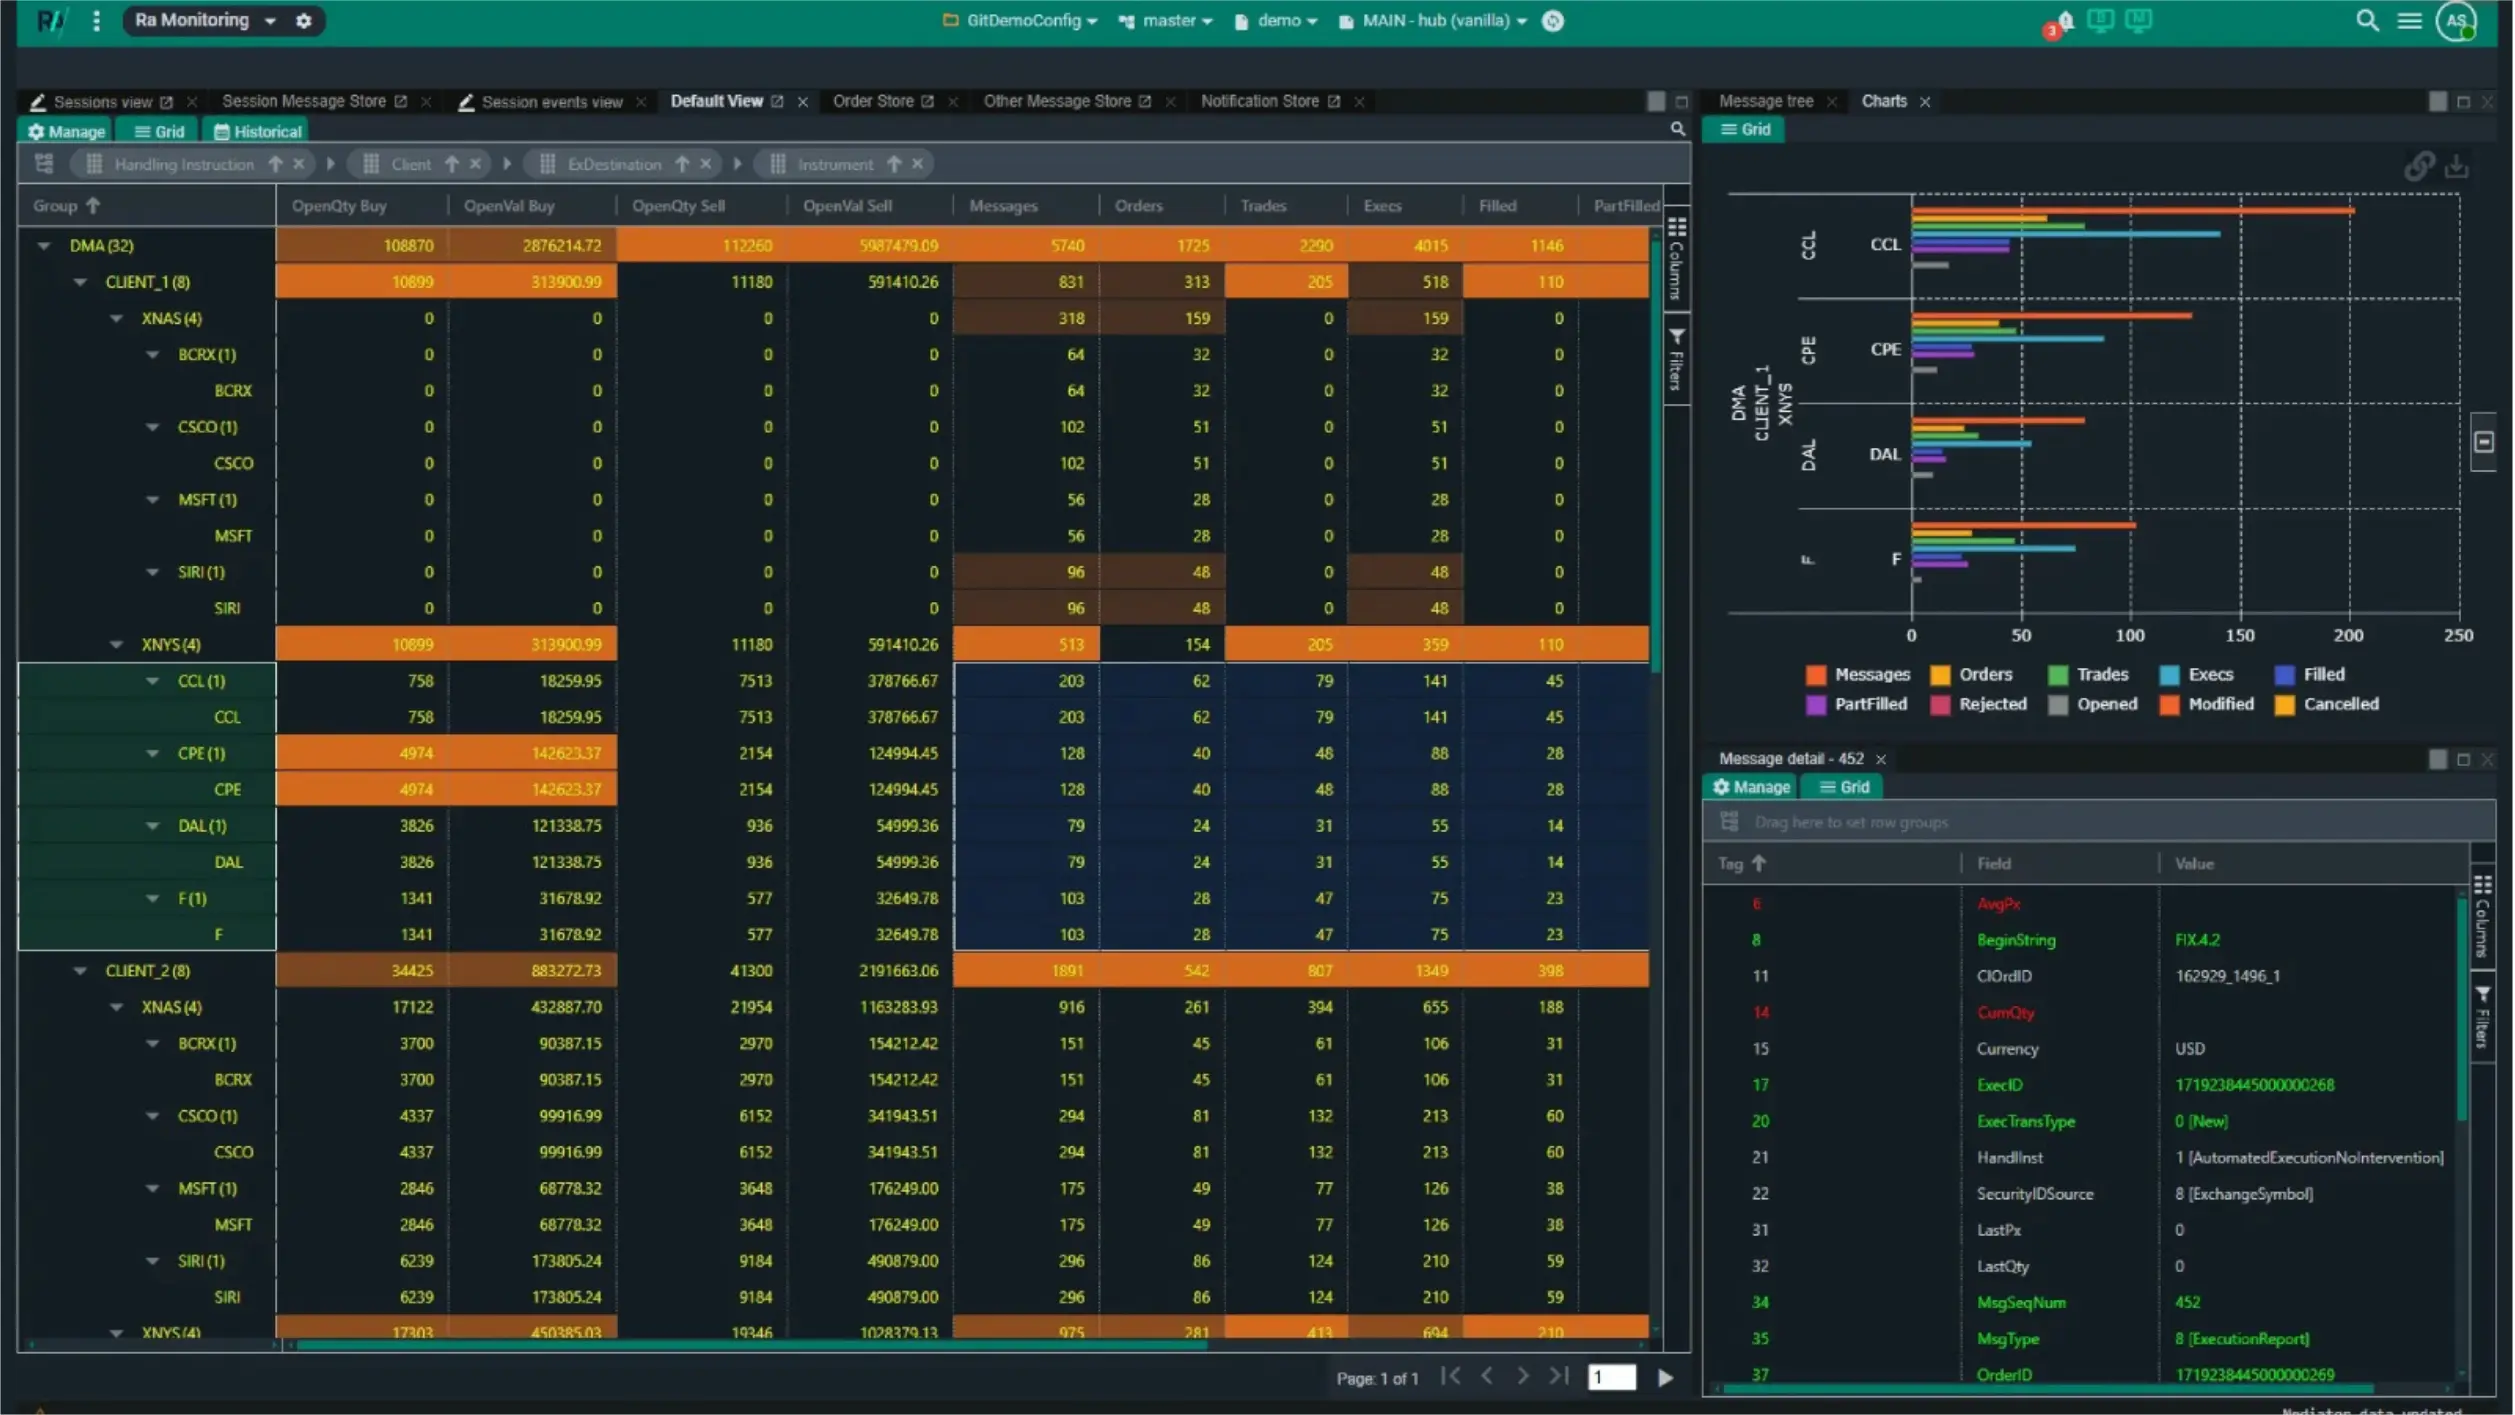Toggle Cancelled series in chart legend
Viewport: 2515px width, 1415px height.
[x=2327, y=704]
